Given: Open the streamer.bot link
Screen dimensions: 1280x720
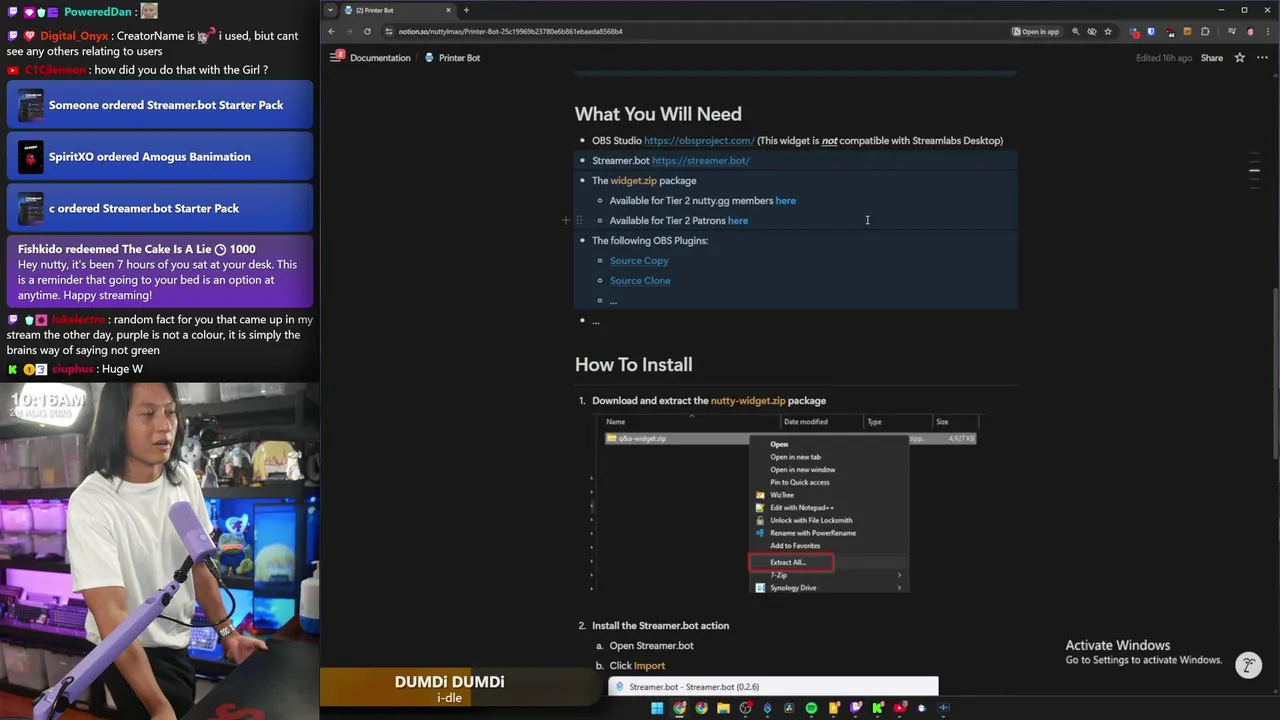Looking at the screenshot, I should pos(700,161).
